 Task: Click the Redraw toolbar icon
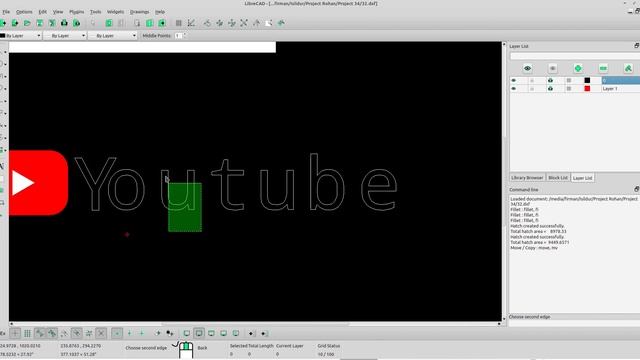point(207,23)
